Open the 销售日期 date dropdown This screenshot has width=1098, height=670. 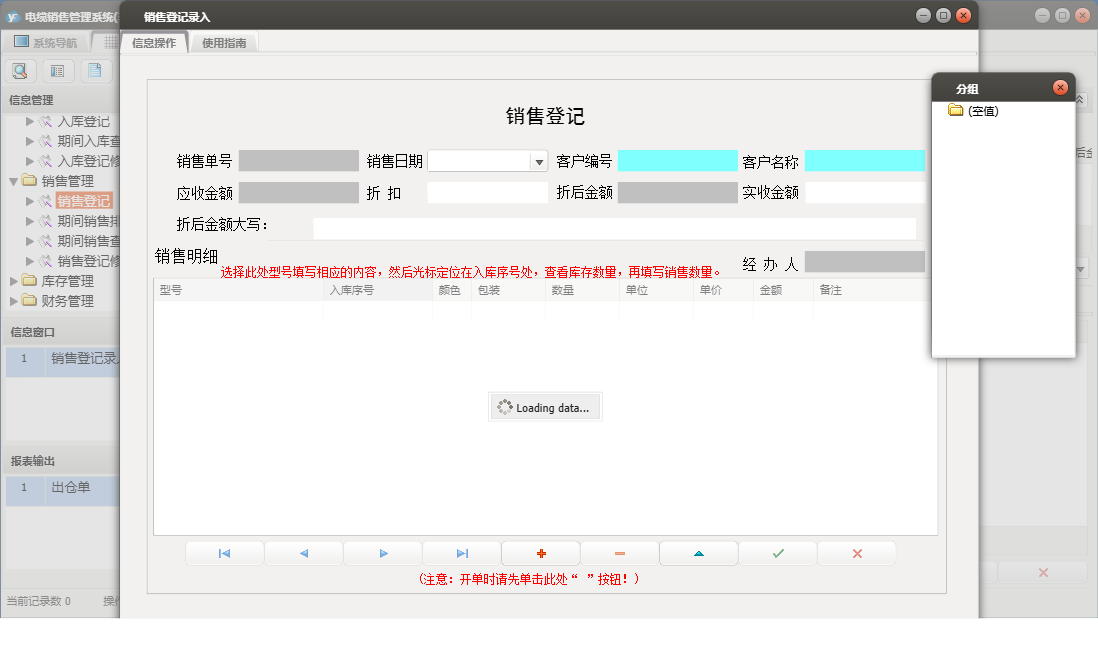click(538, 160)
